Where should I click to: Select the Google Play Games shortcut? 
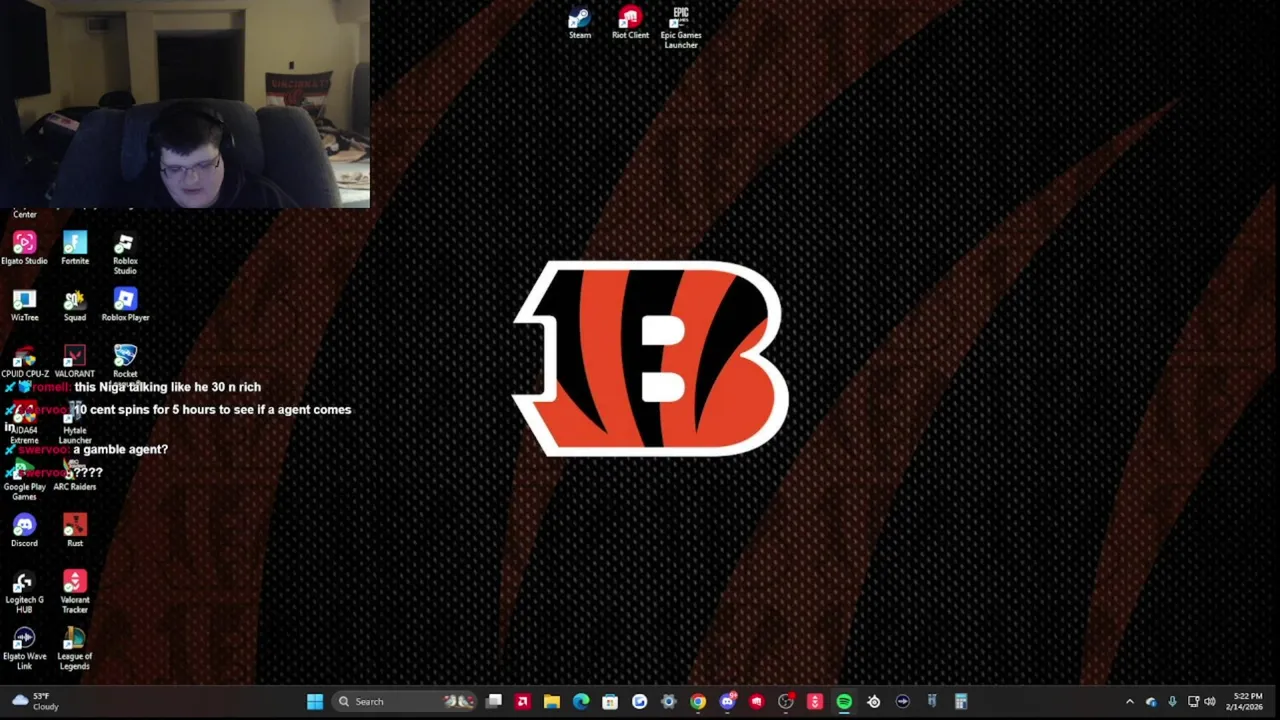(x=24, y=480)
